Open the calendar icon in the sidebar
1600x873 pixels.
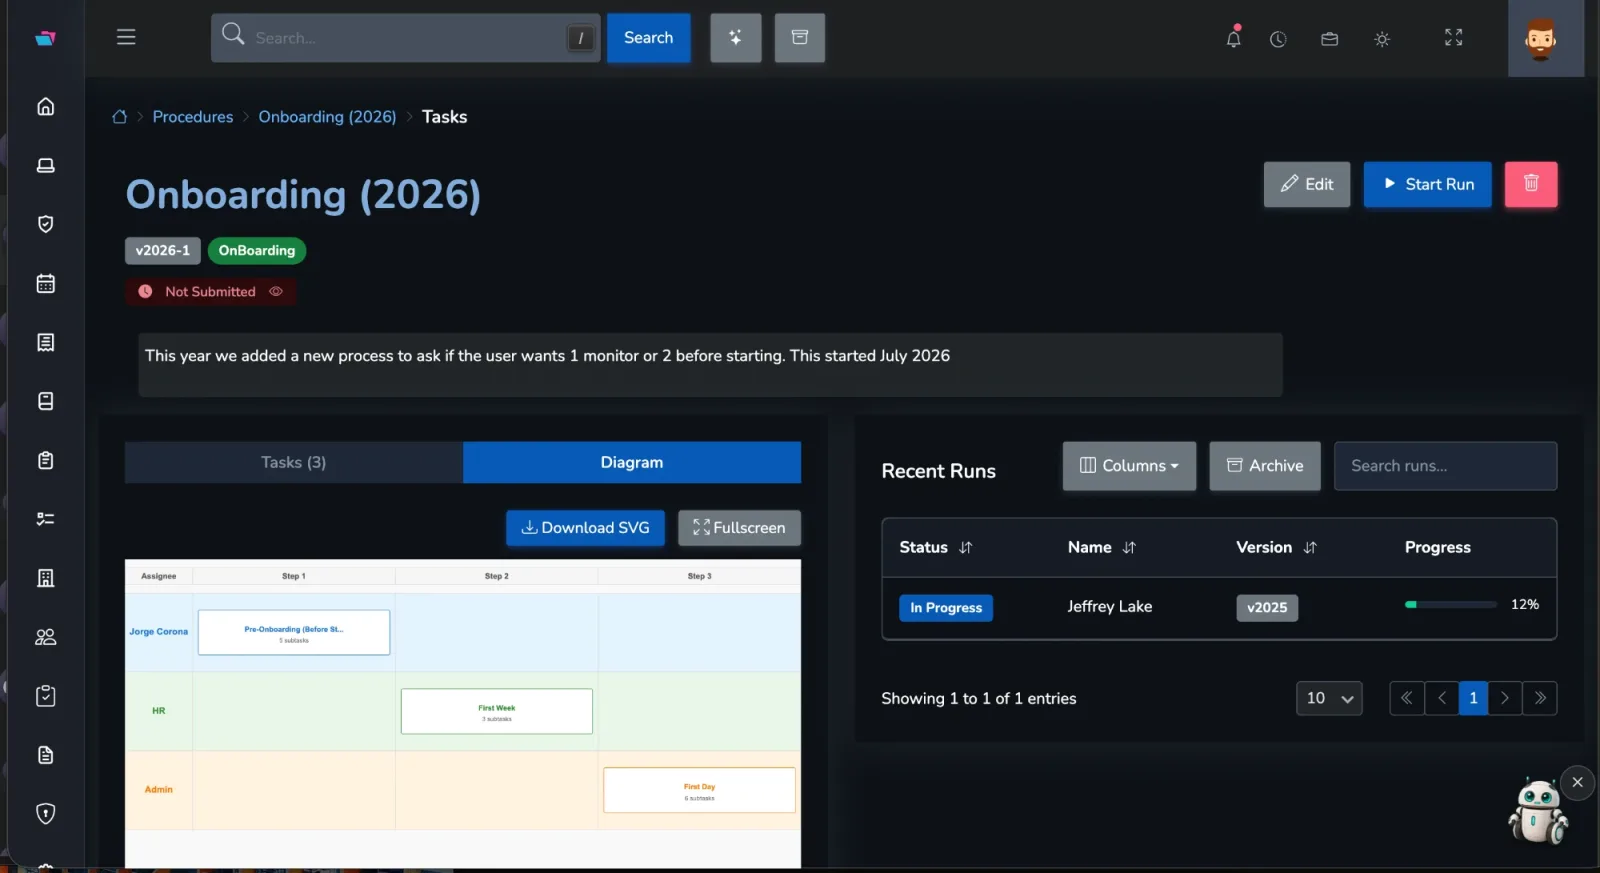coord(46,283)
